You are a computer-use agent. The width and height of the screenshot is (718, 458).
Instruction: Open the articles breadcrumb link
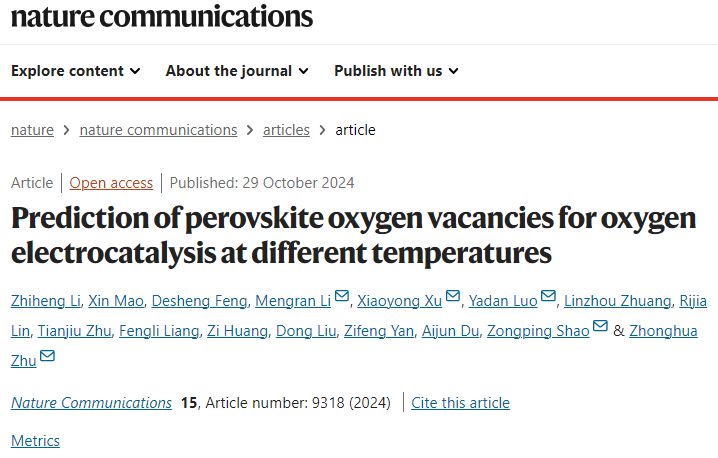pos(286,130)
